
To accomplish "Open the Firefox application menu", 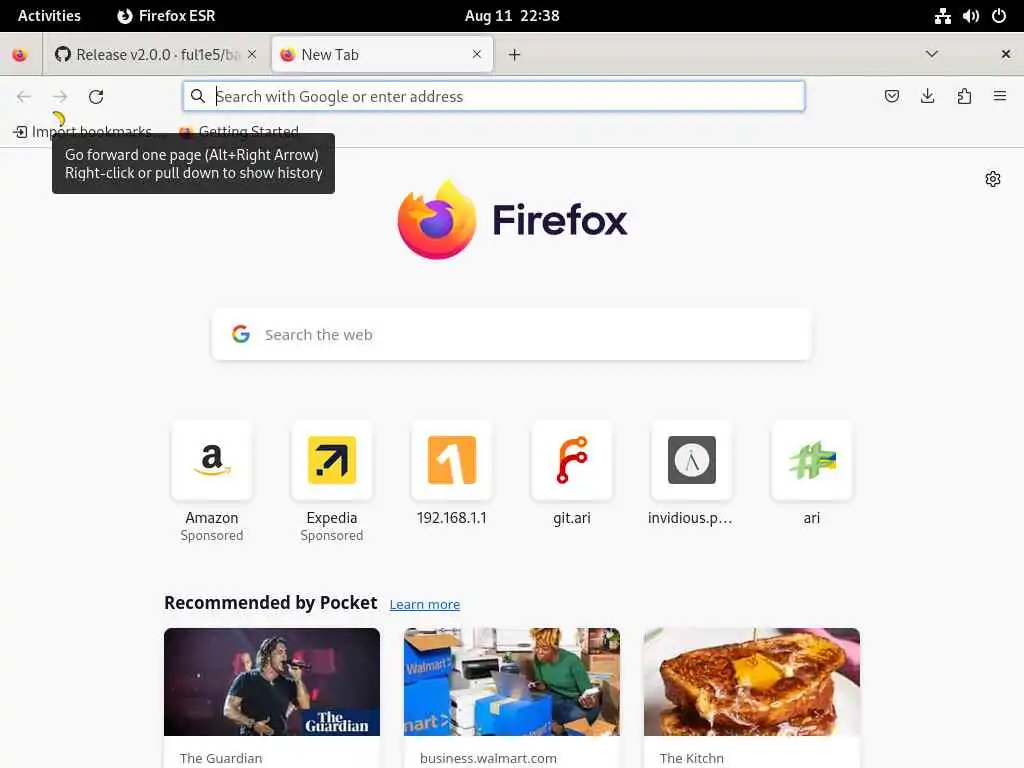I will [999, 97].
